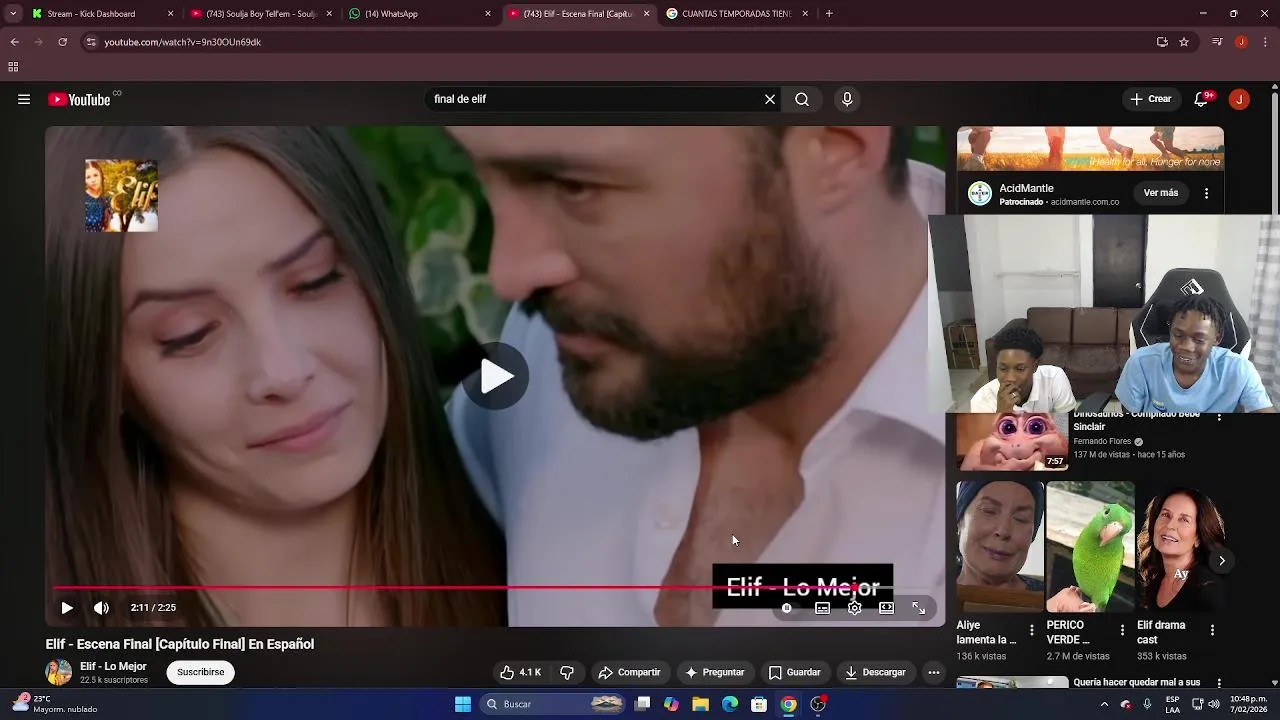Open the Elif - Lo Mejor channel name link
The width and height of the screenshot is (1280, 720).
tap(113, 666)
